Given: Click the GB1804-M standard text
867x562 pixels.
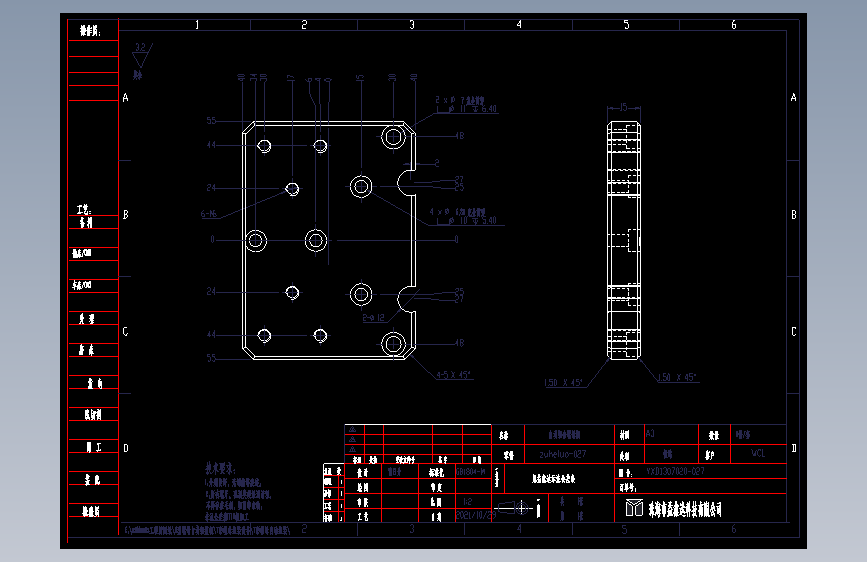Looking at the screenshot, I should pos(471,472).
